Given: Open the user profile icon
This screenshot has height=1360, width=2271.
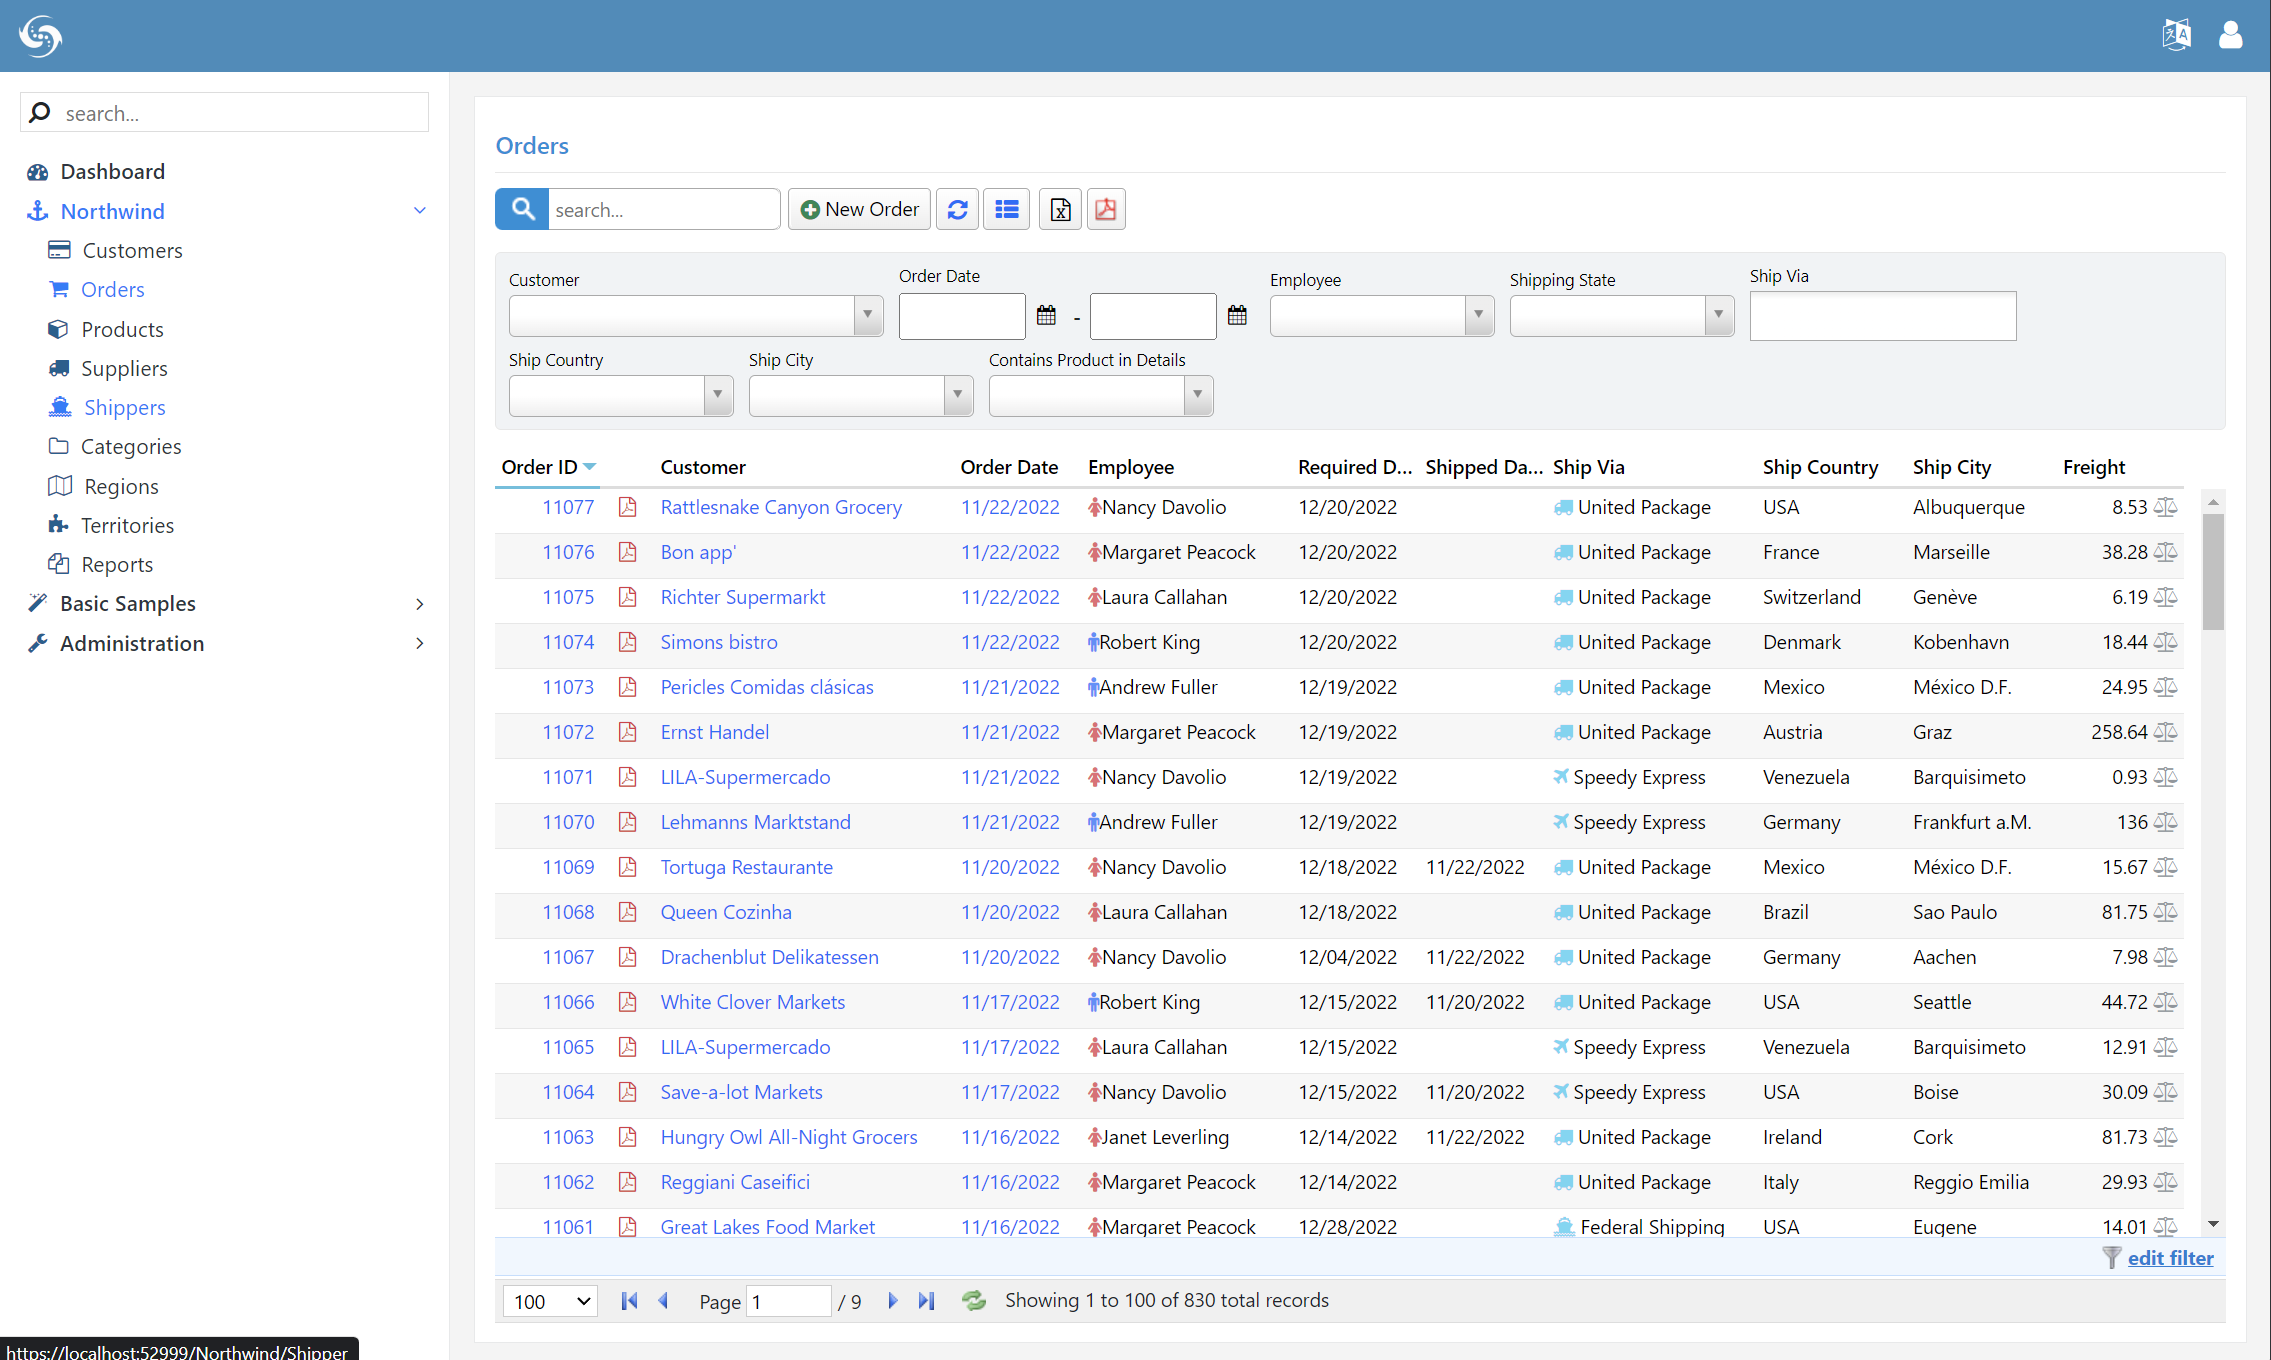Looking at the screenshot, I should click(2230, 35).
